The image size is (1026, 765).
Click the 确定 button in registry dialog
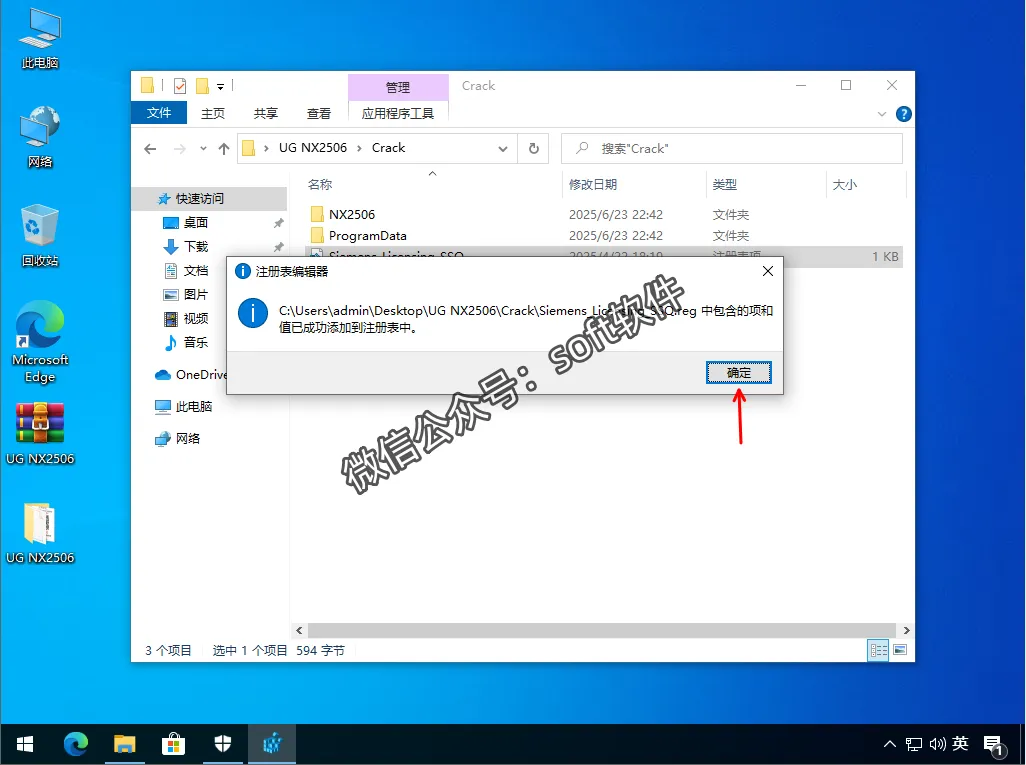pyautogui.click(x=739, y=372)
